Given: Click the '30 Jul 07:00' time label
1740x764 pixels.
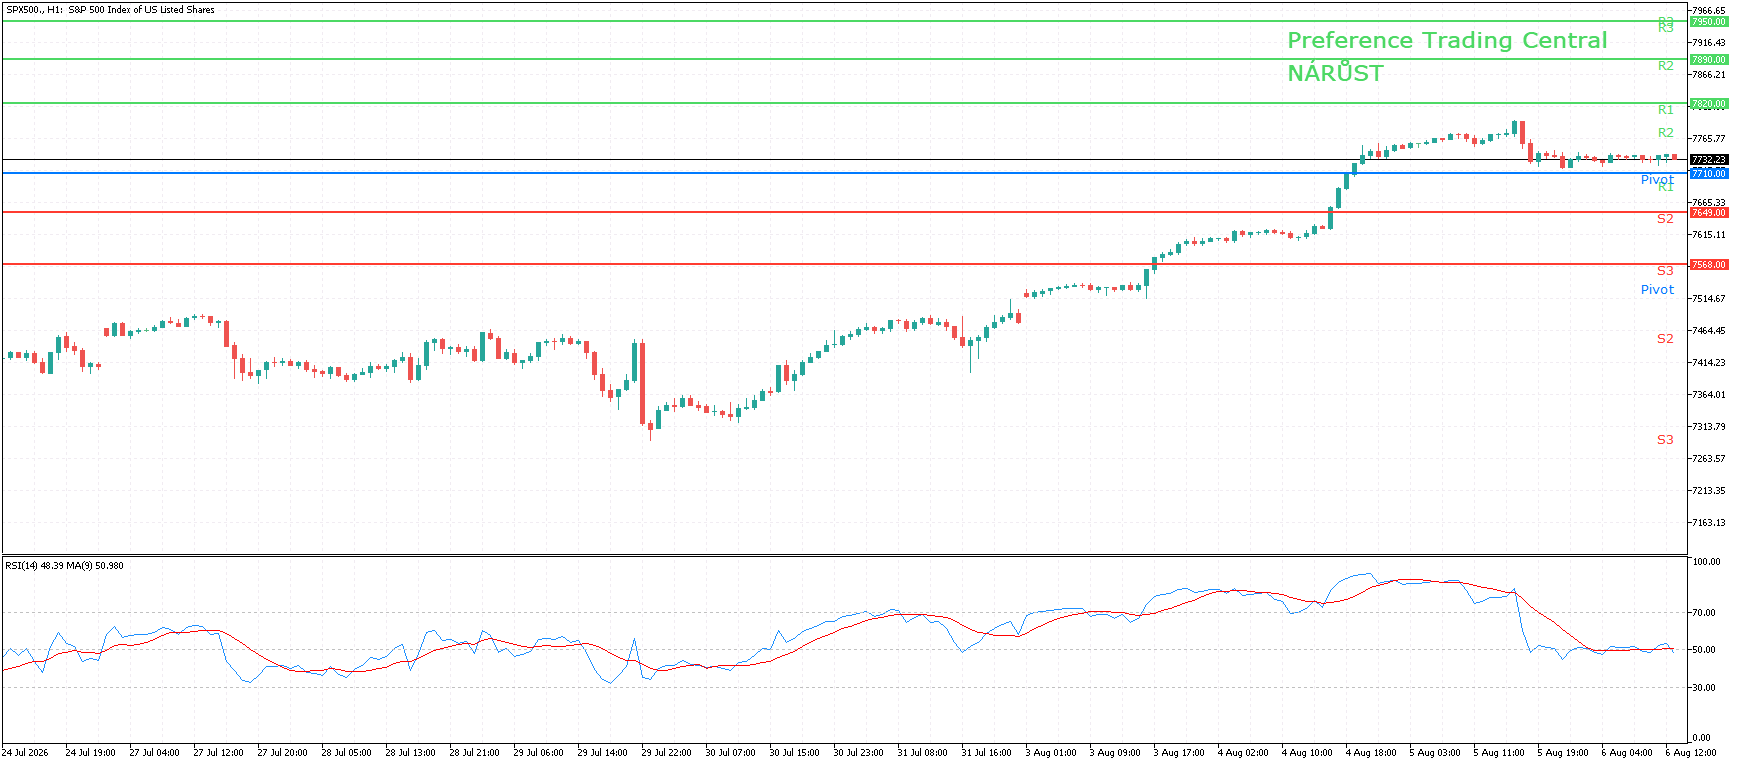Looking at the screenshot, I should pyautogui.click(x=730, y=753).
